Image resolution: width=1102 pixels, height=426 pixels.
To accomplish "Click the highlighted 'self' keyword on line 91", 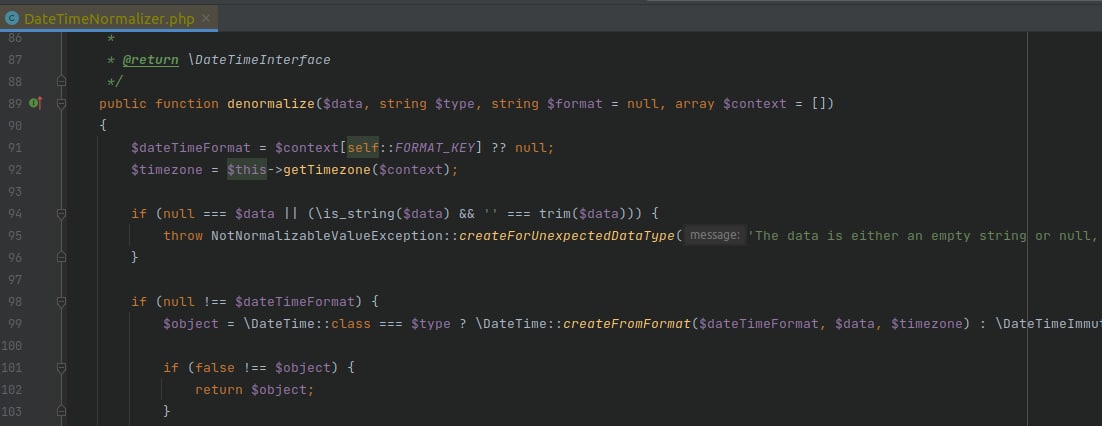I will click(x=363, y=148).
